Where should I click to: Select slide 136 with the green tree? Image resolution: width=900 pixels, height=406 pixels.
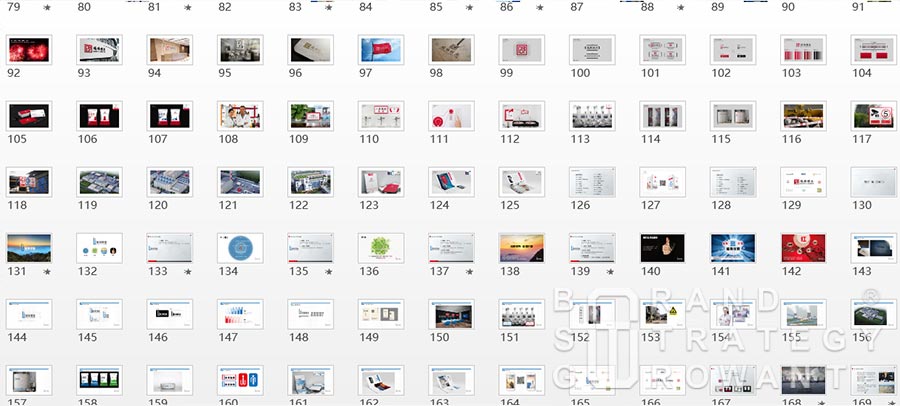point(380,247)
